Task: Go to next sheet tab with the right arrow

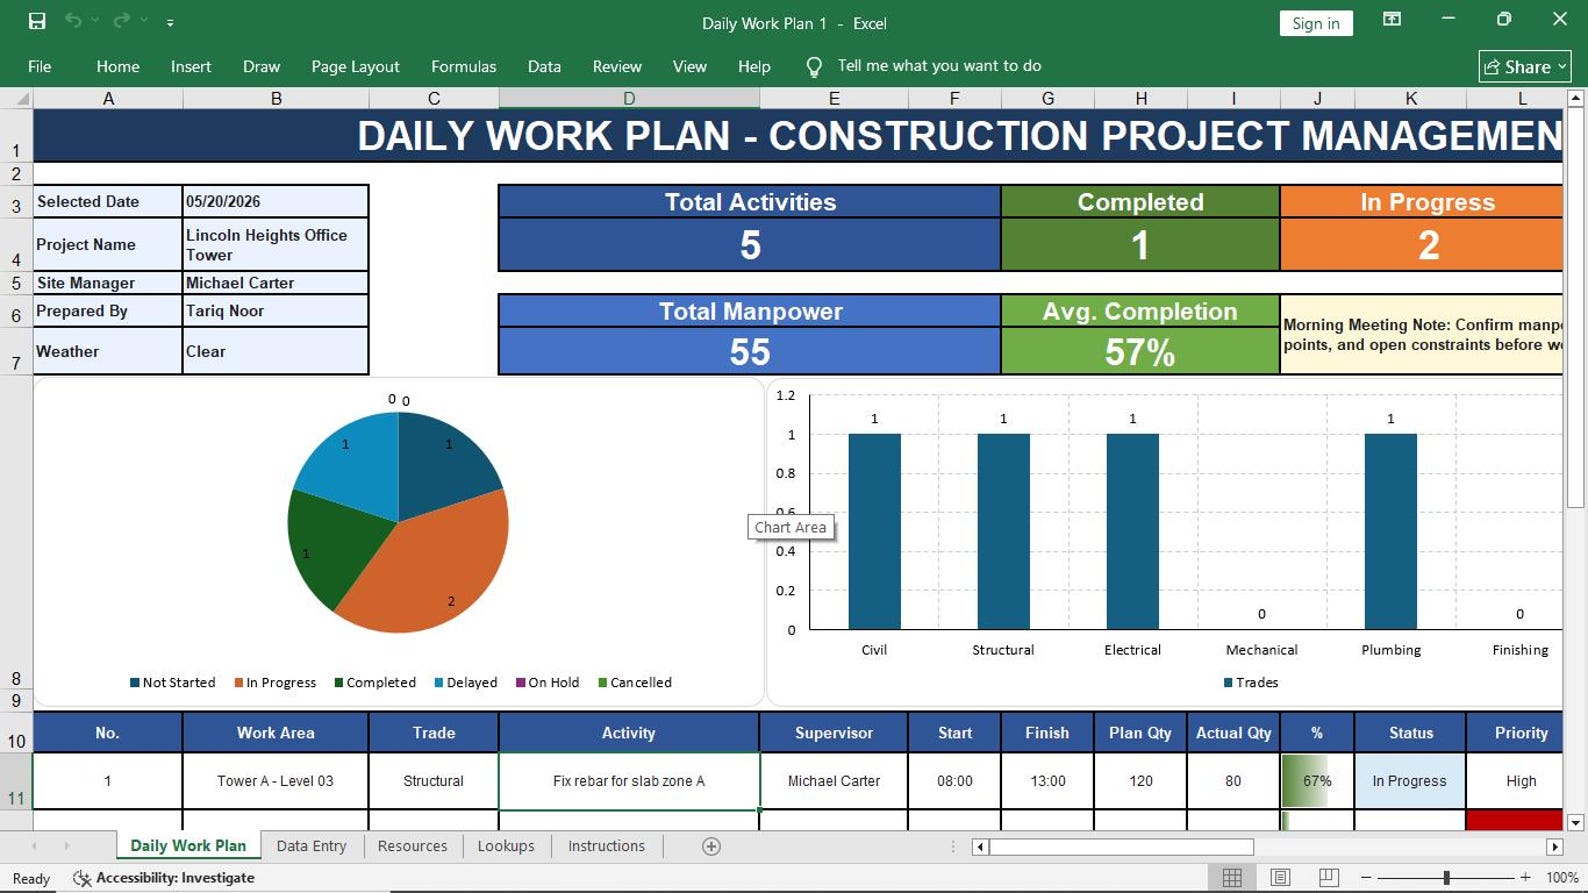Action: click(67, 846)
